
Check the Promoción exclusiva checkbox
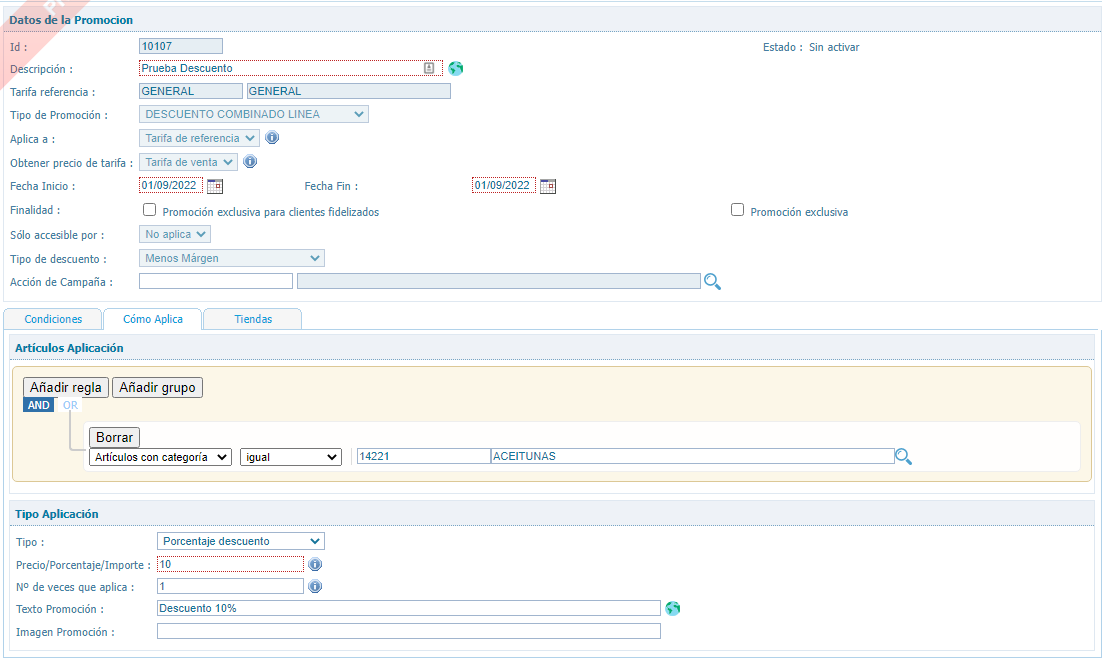[x=738, y=211]
